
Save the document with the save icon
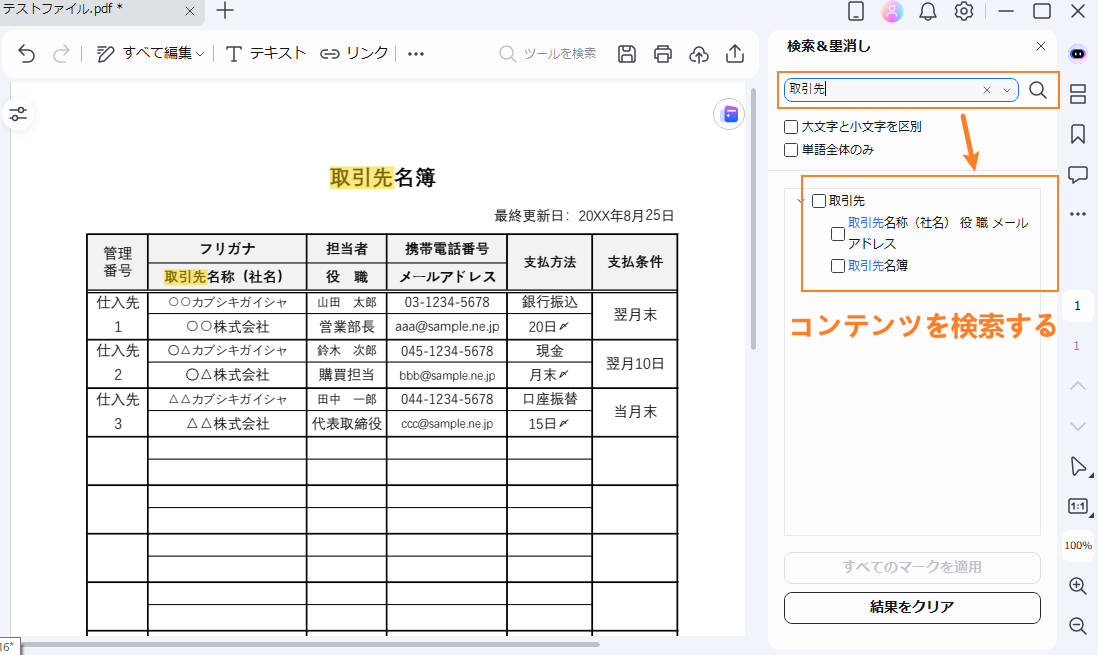coord(627,54)
